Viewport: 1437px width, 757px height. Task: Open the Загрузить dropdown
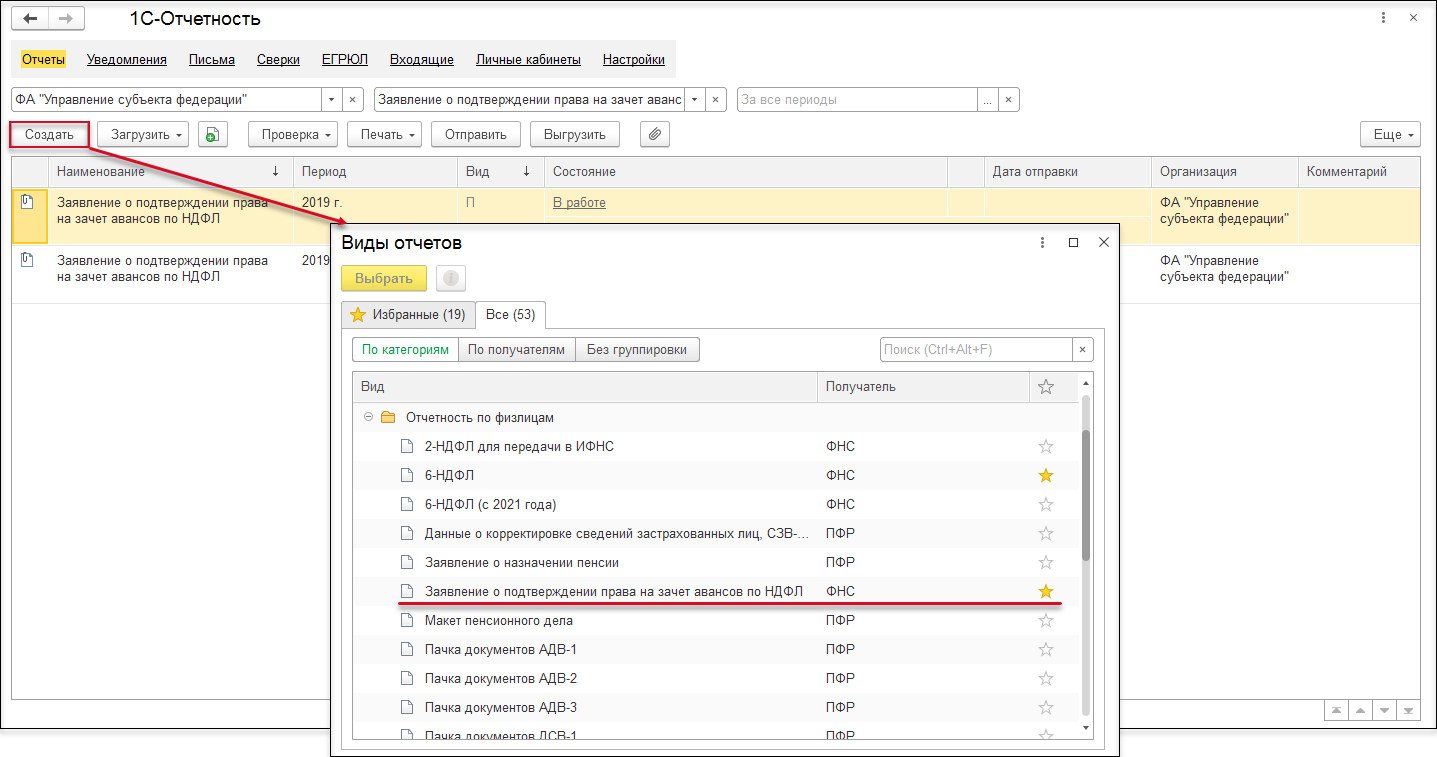[143, 134]
